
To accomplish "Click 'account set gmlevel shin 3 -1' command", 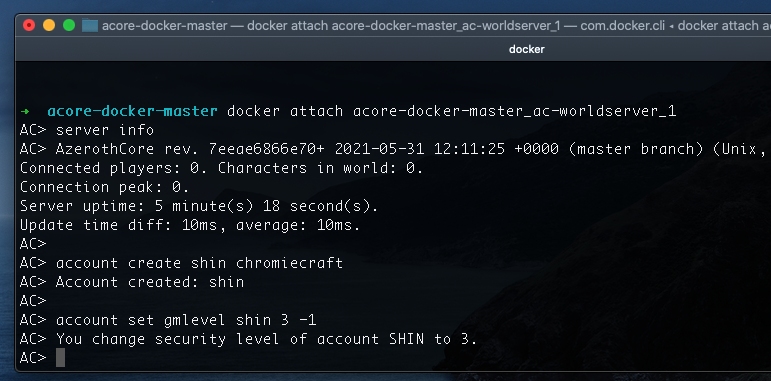I will coord(186,321).
